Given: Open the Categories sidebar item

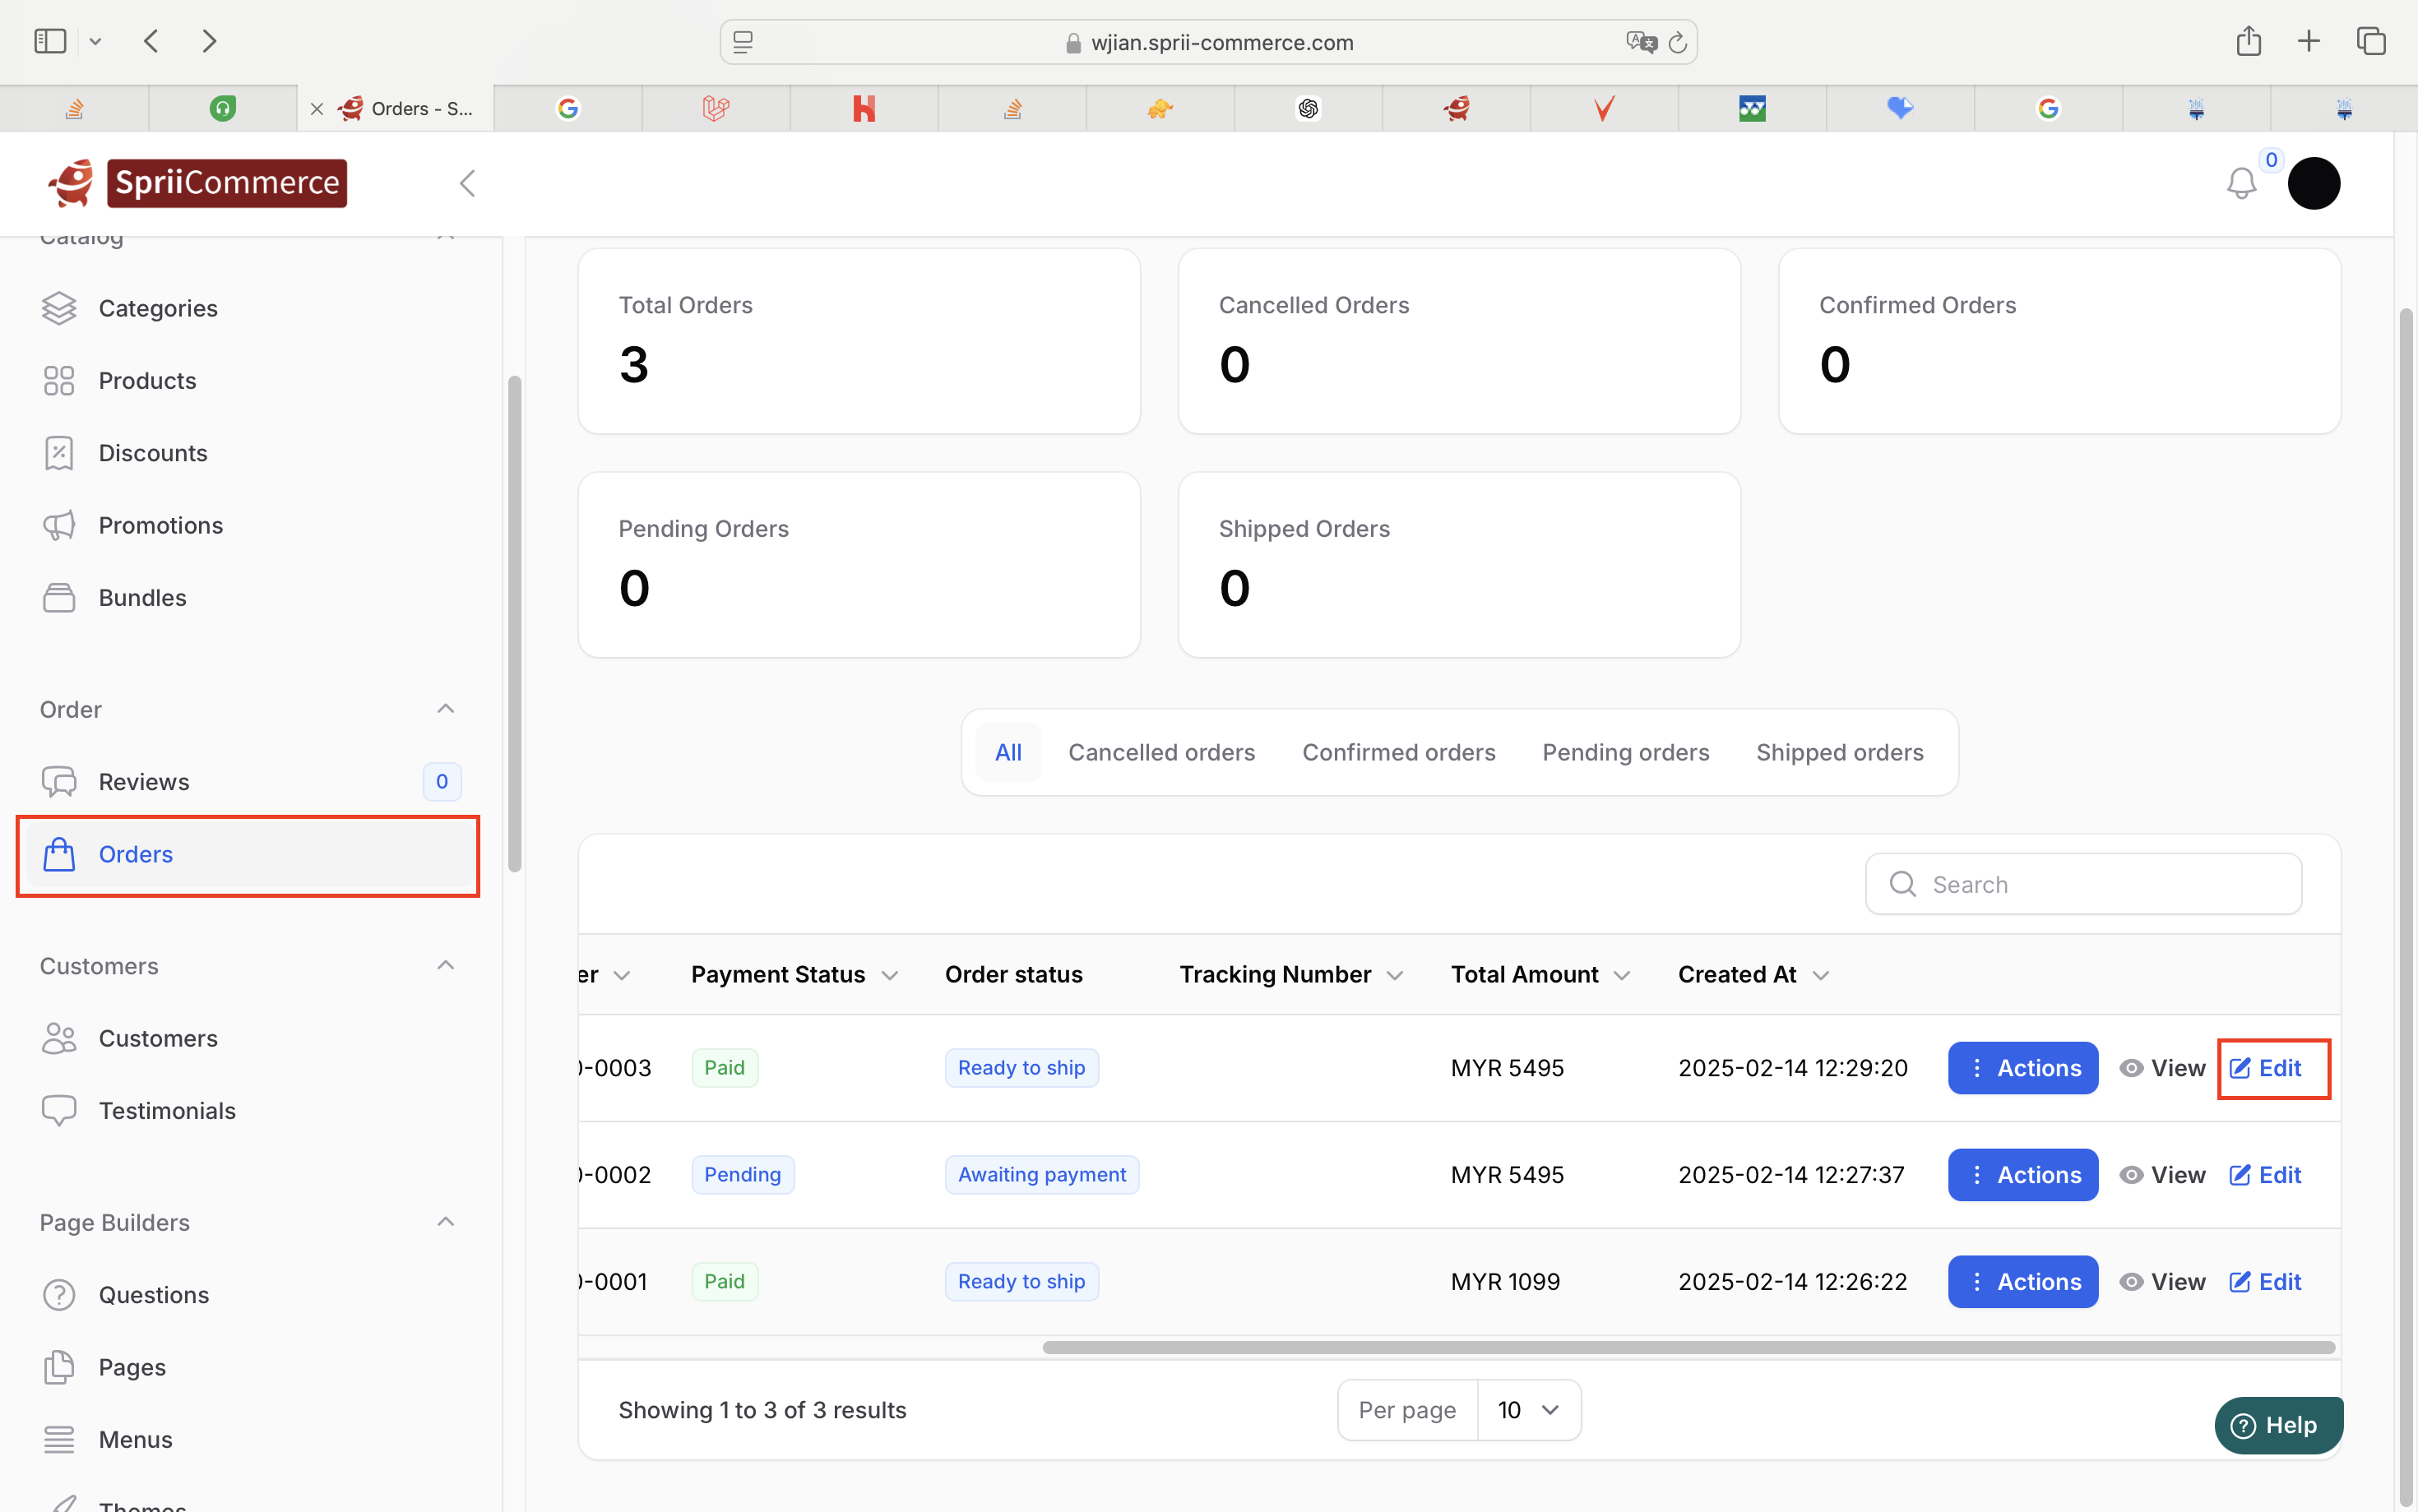Looking at the screenshot, I should 157,308.
